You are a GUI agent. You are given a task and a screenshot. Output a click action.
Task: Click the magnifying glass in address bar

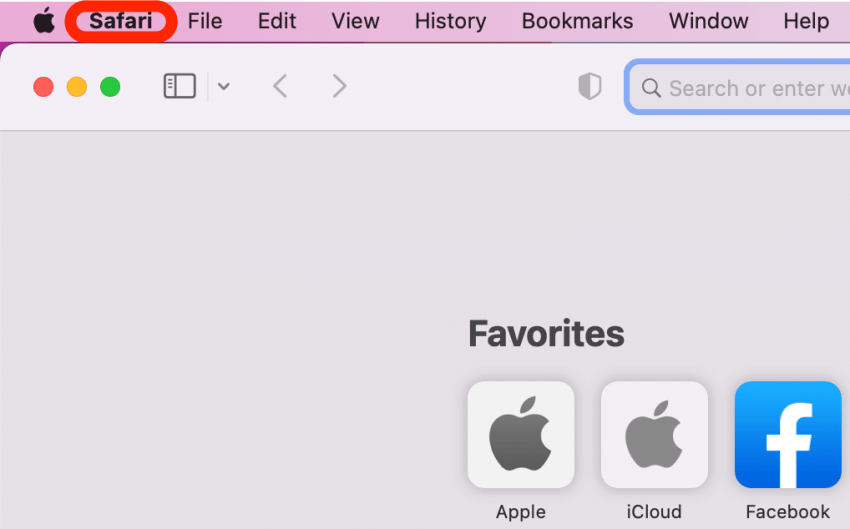pyautogui.click(x=651, y=88)
